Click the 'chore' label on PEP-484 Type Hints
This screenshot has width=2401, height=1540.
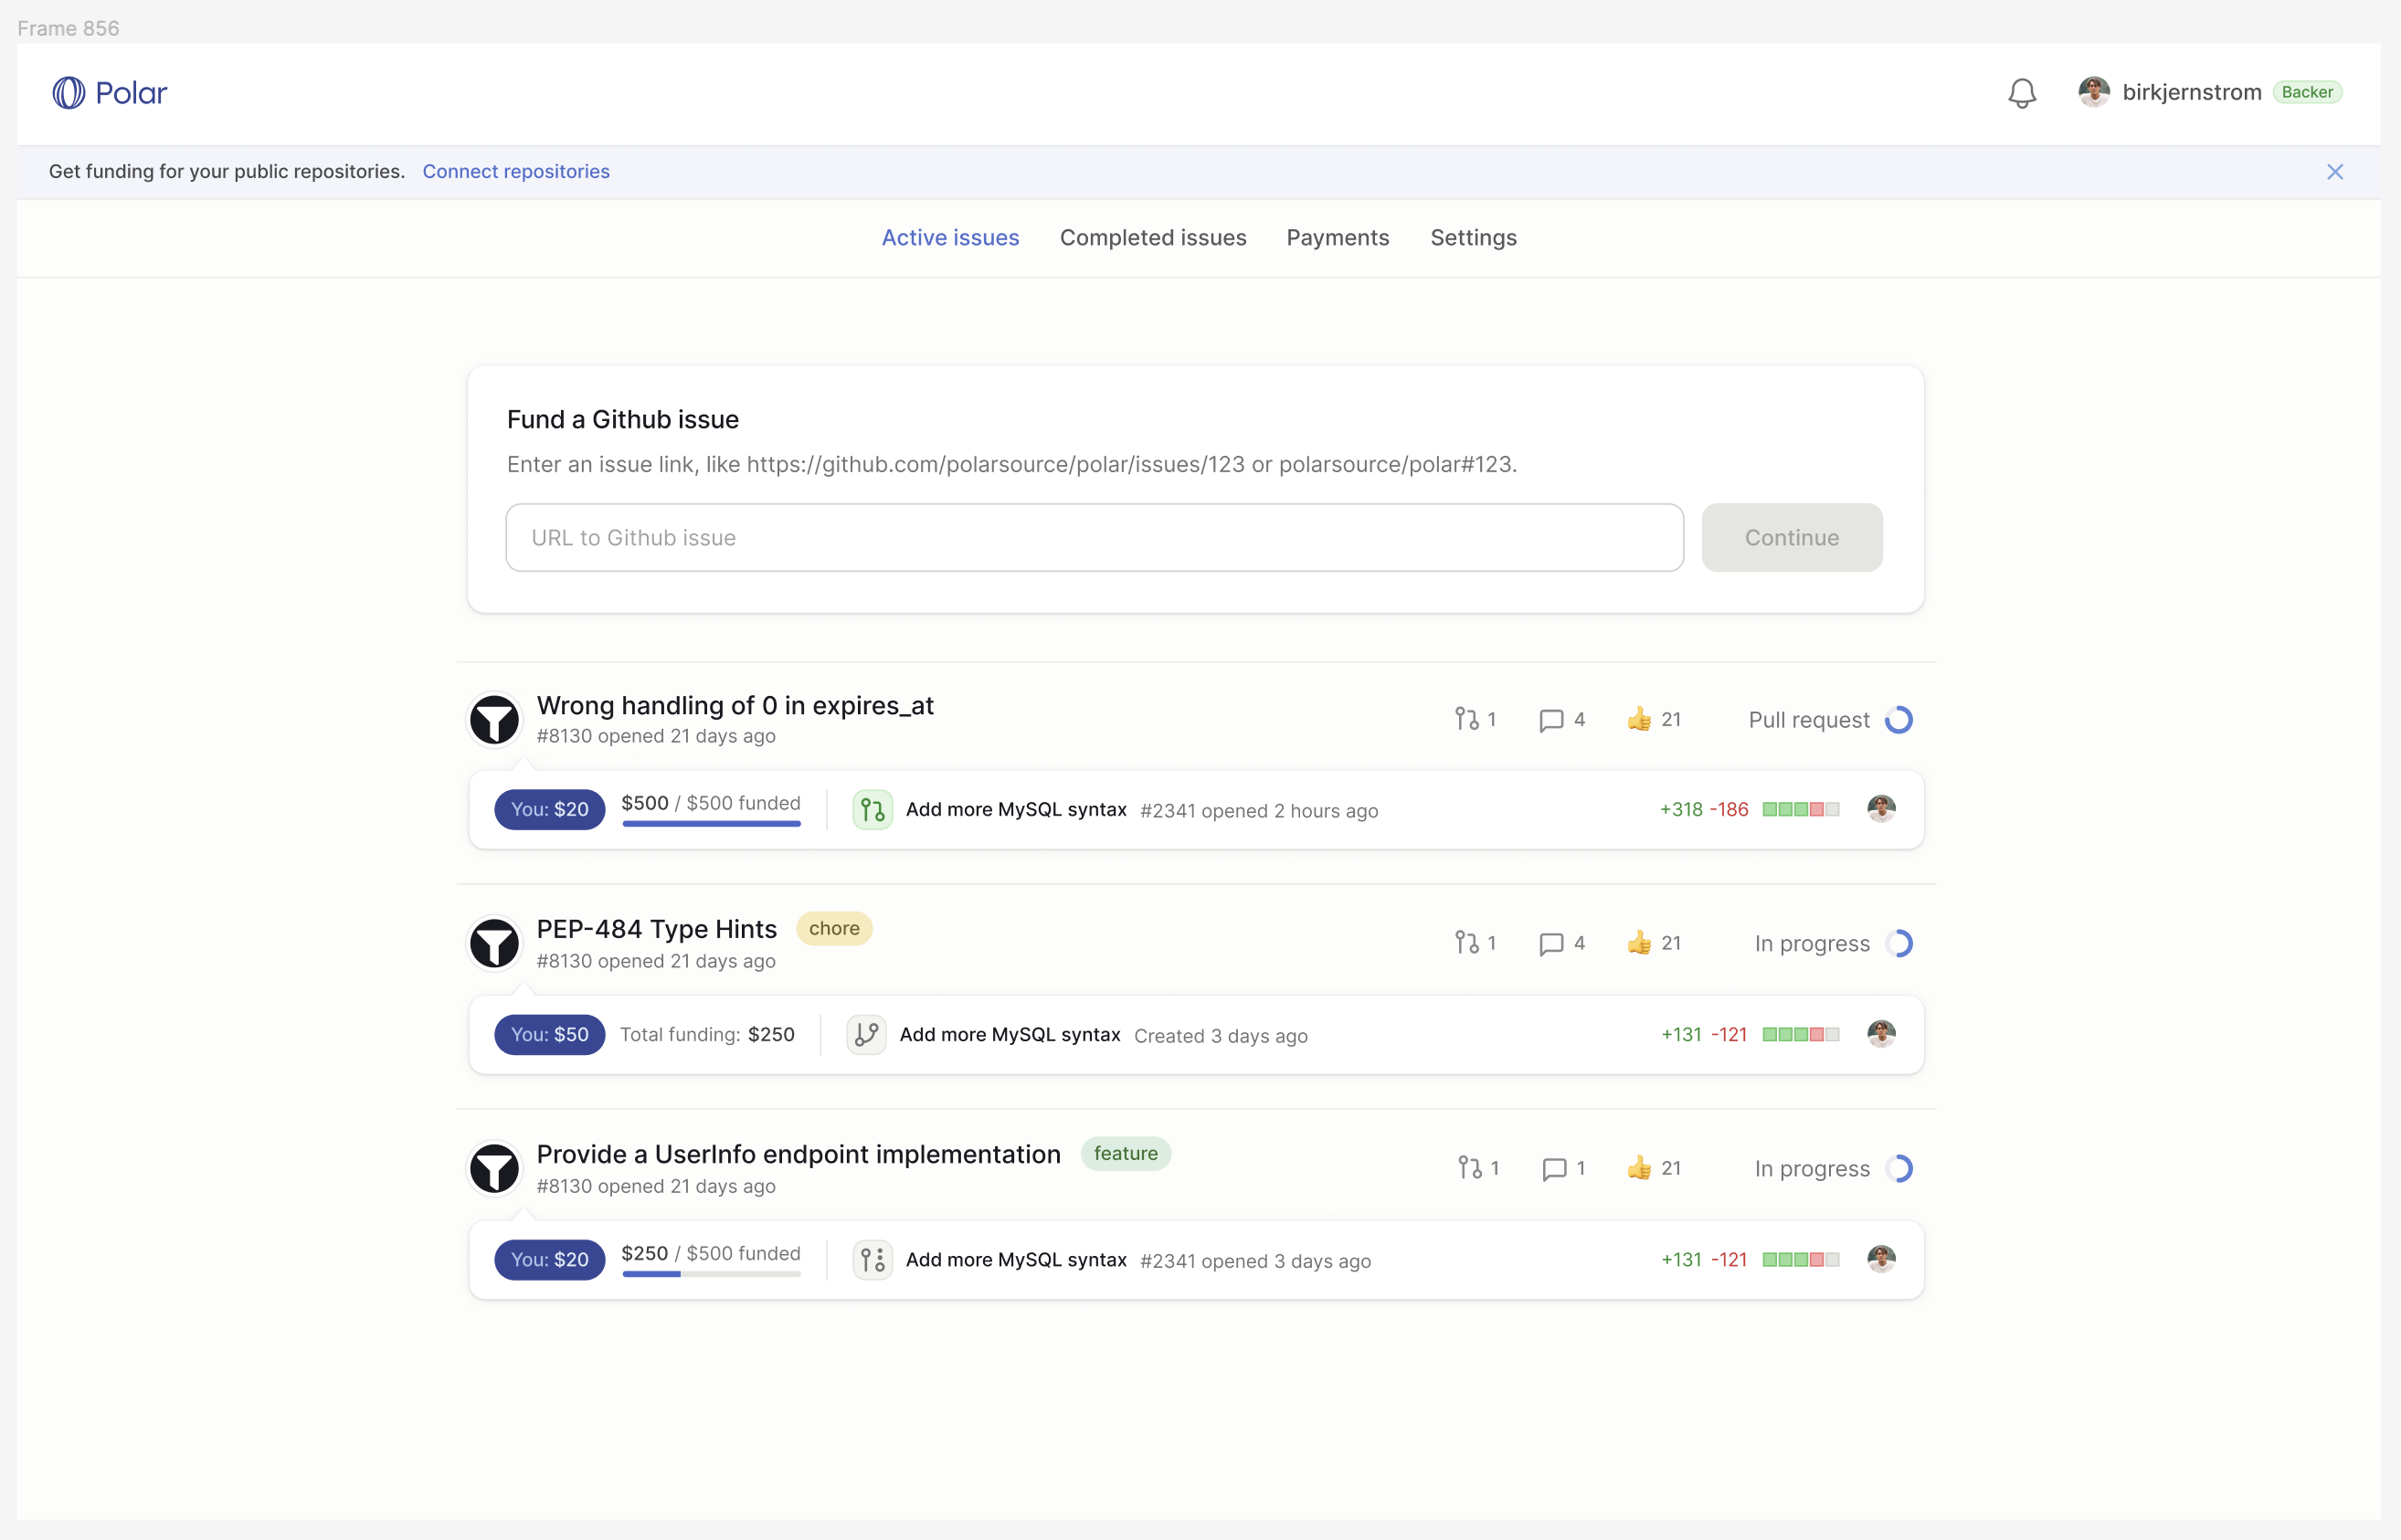click(834, 928)
